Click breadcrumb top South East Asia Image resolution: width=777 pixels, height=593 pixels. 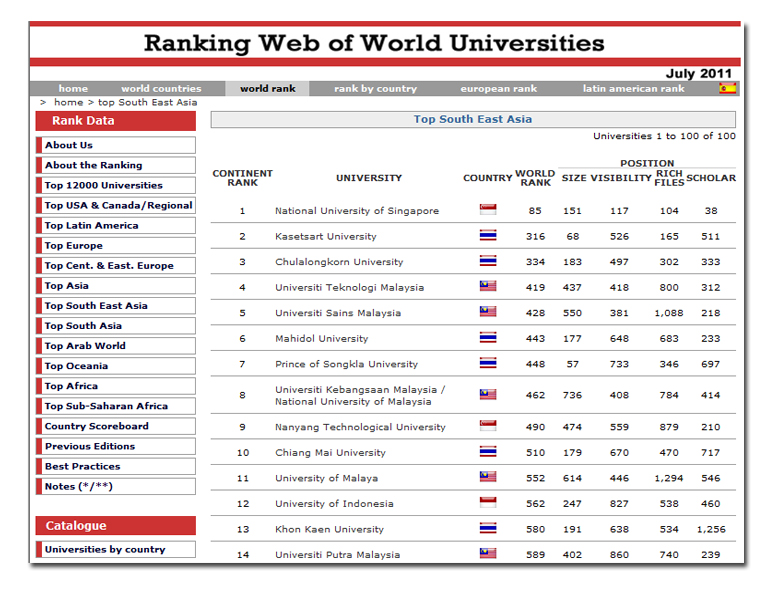pyautogui.click(x=148, y=103)
